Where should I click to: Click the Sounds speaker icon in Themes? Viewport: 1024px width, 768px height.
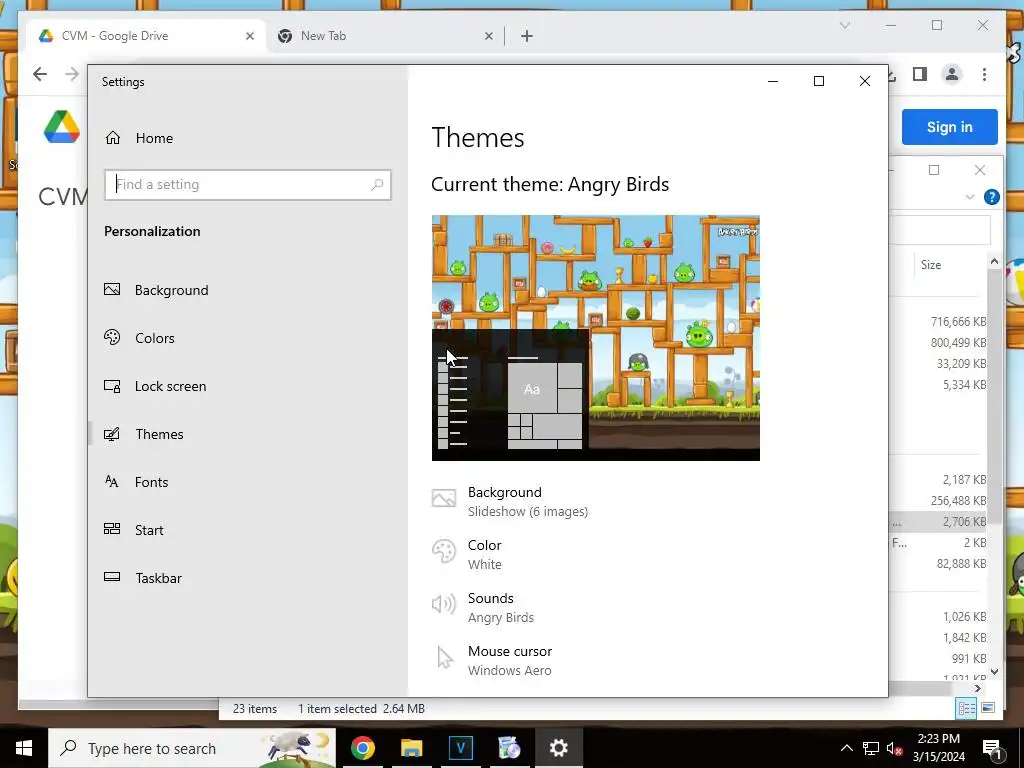click(443, 604)
